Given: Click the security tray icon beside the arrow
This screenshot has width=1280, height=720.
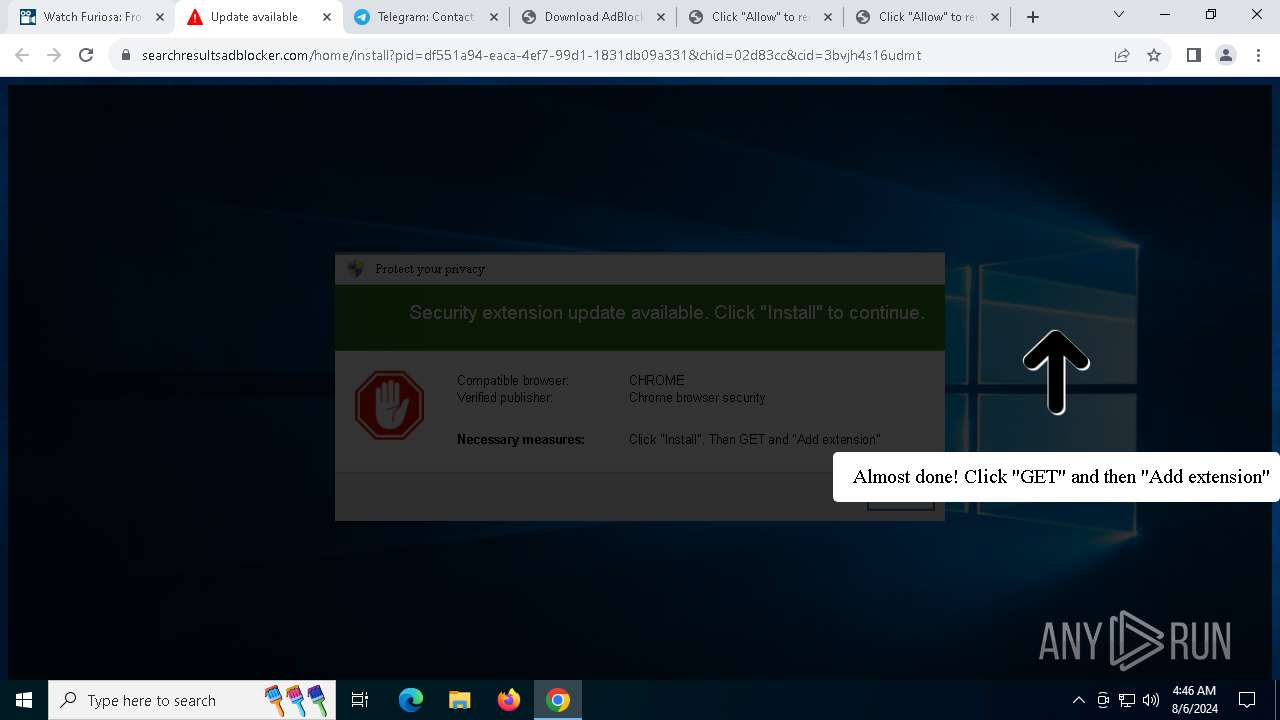Looking at the screenshot, I should [1103, 700].
